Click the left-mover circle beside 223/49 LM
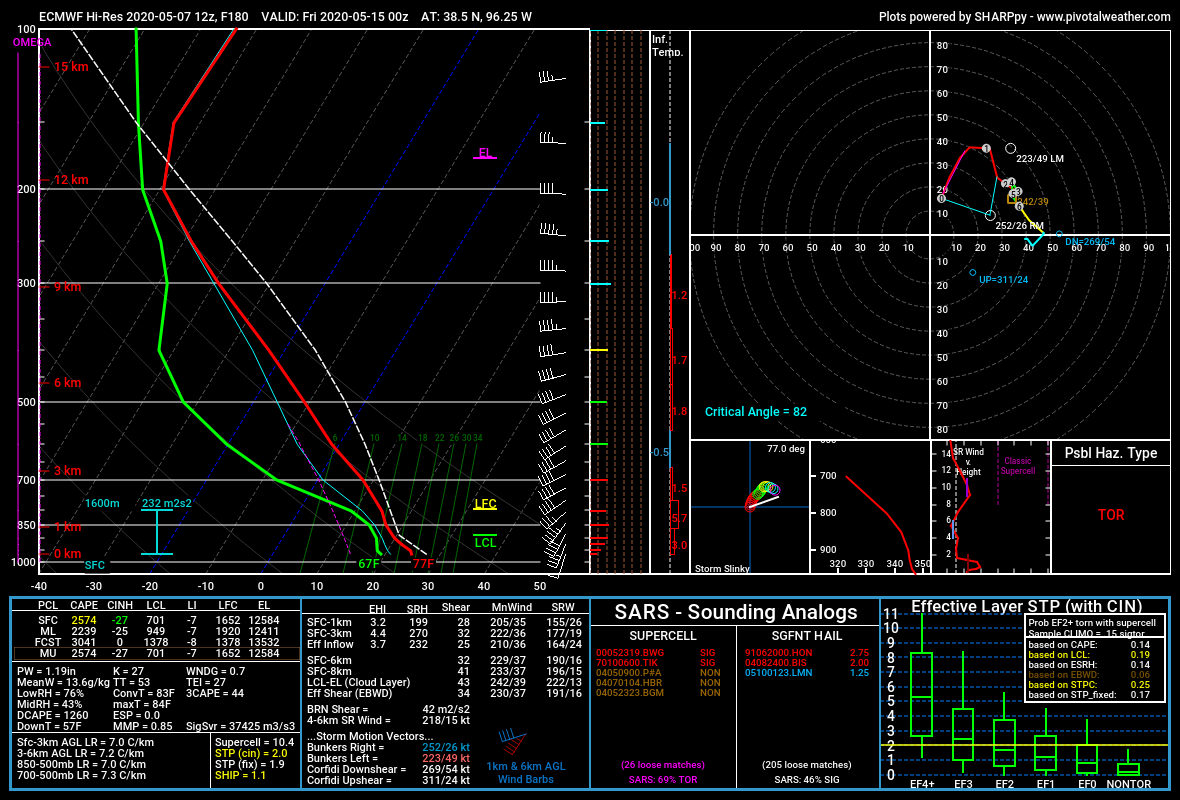 tap(1011, 149)
